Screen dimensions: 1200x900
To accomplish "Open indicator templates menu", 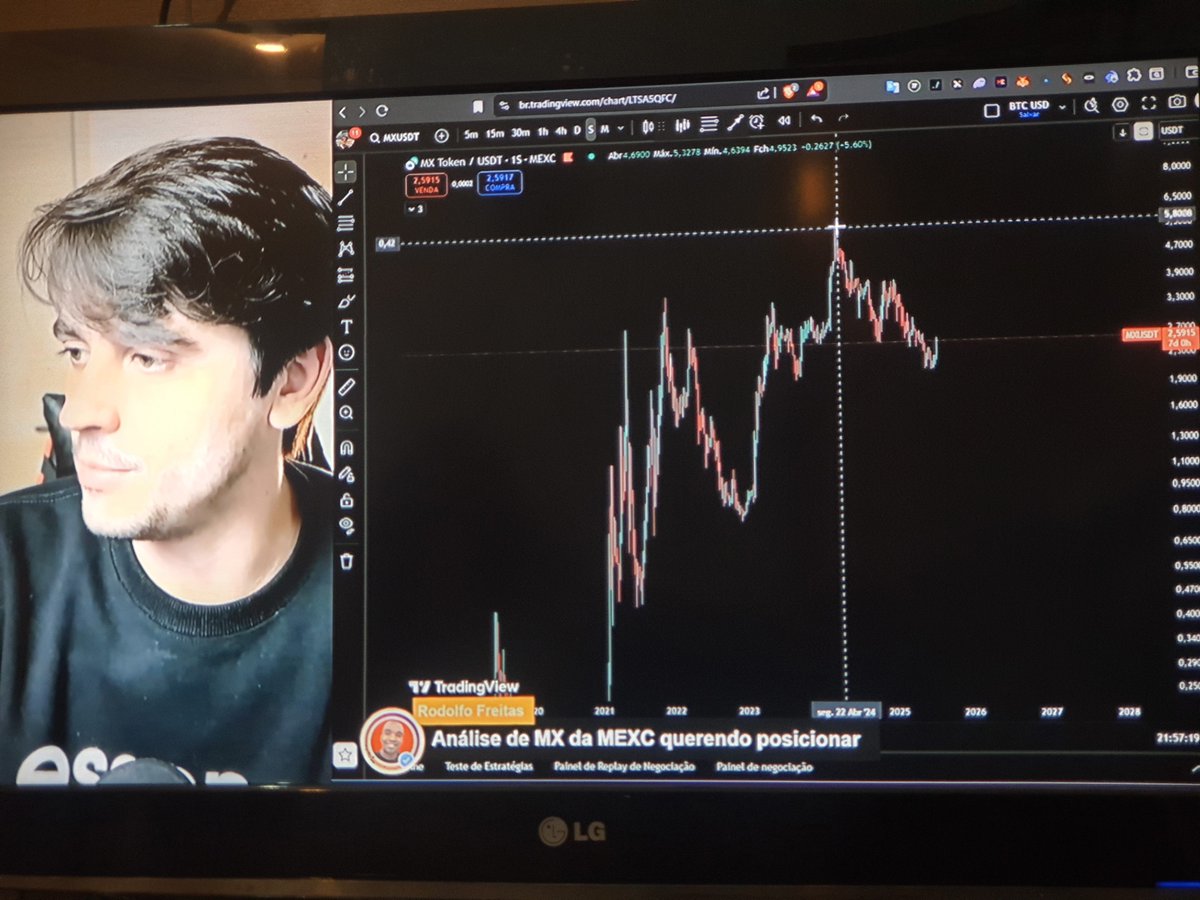I will tap(709, 124).
